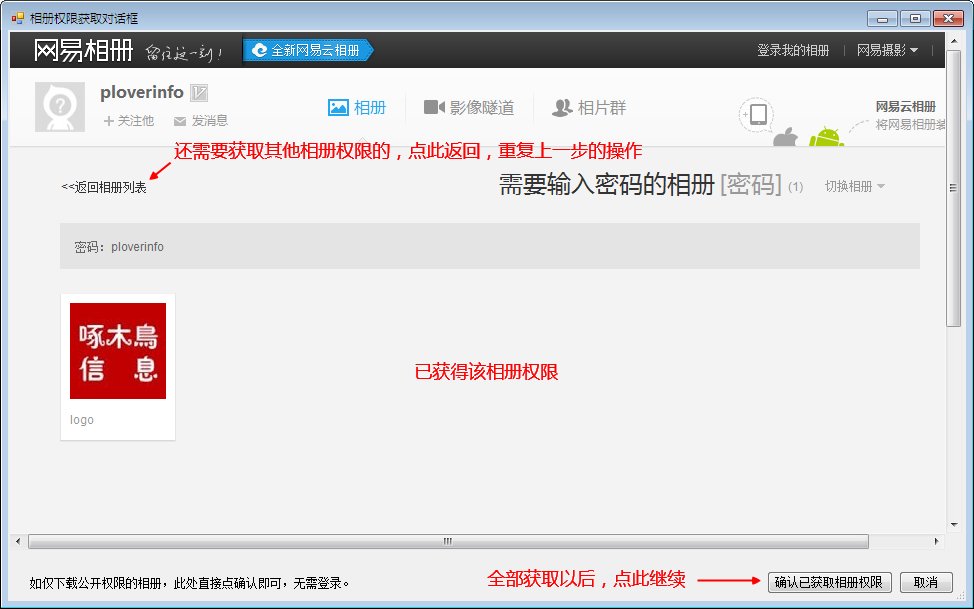
Task: Click the vertical scrollbar up arrow
Action: click(954, 41)
